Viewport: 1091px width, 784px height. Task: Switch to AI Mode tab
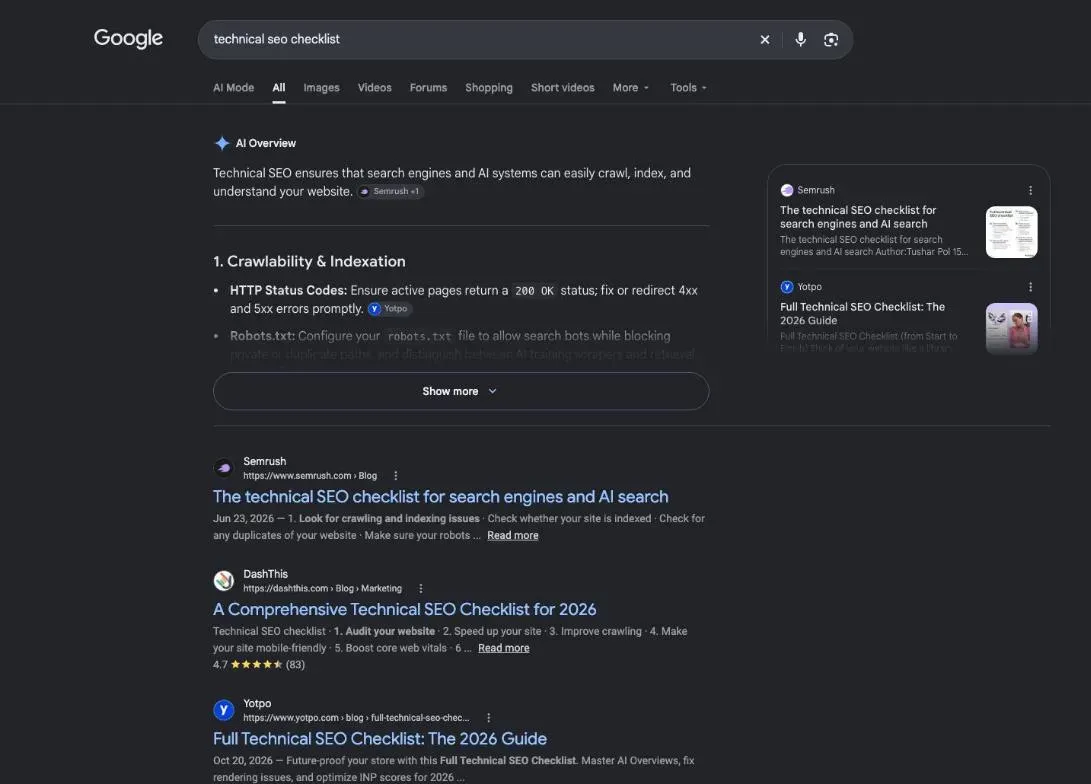pyautogui.click(x=233, y=88)
